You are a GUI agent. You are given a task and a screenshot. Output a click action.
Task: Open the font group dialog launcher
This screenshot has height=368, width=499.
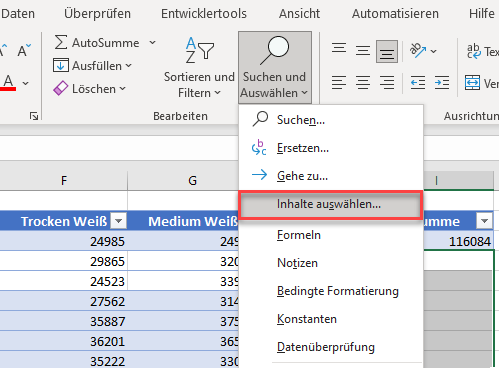(34, 116)
